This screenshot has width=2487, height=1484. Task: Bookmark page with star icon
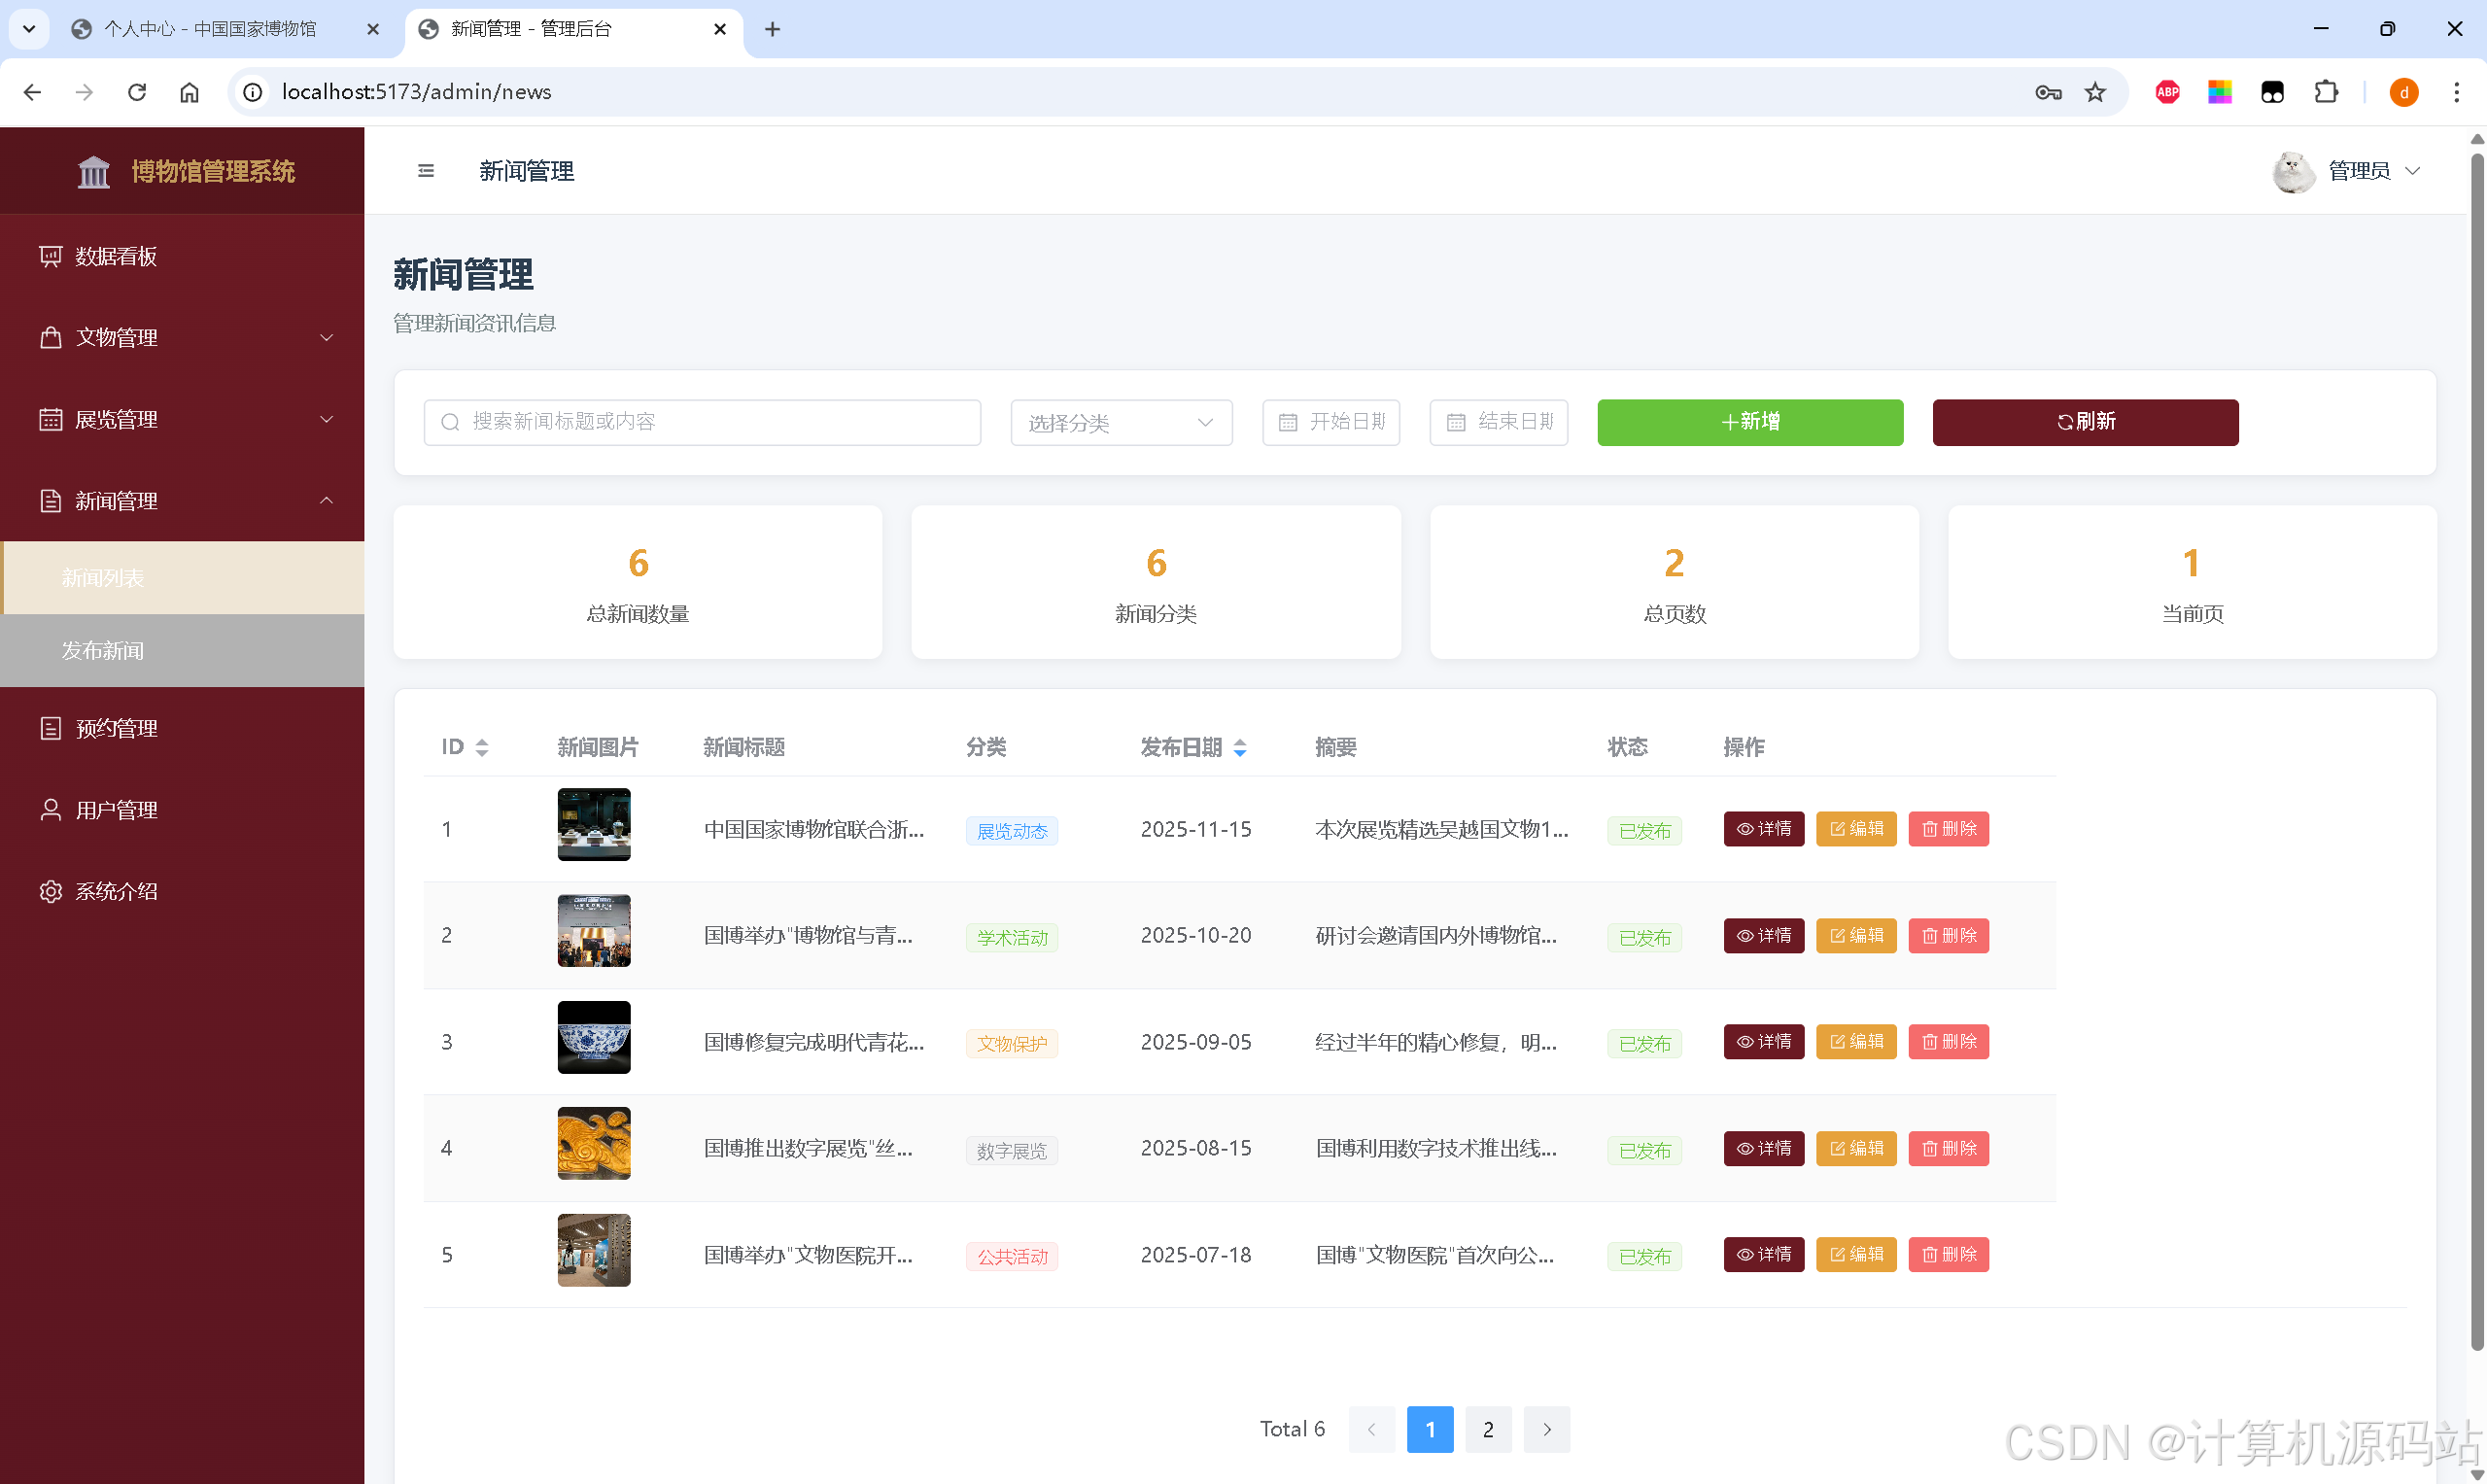(x=2095, y=92)
